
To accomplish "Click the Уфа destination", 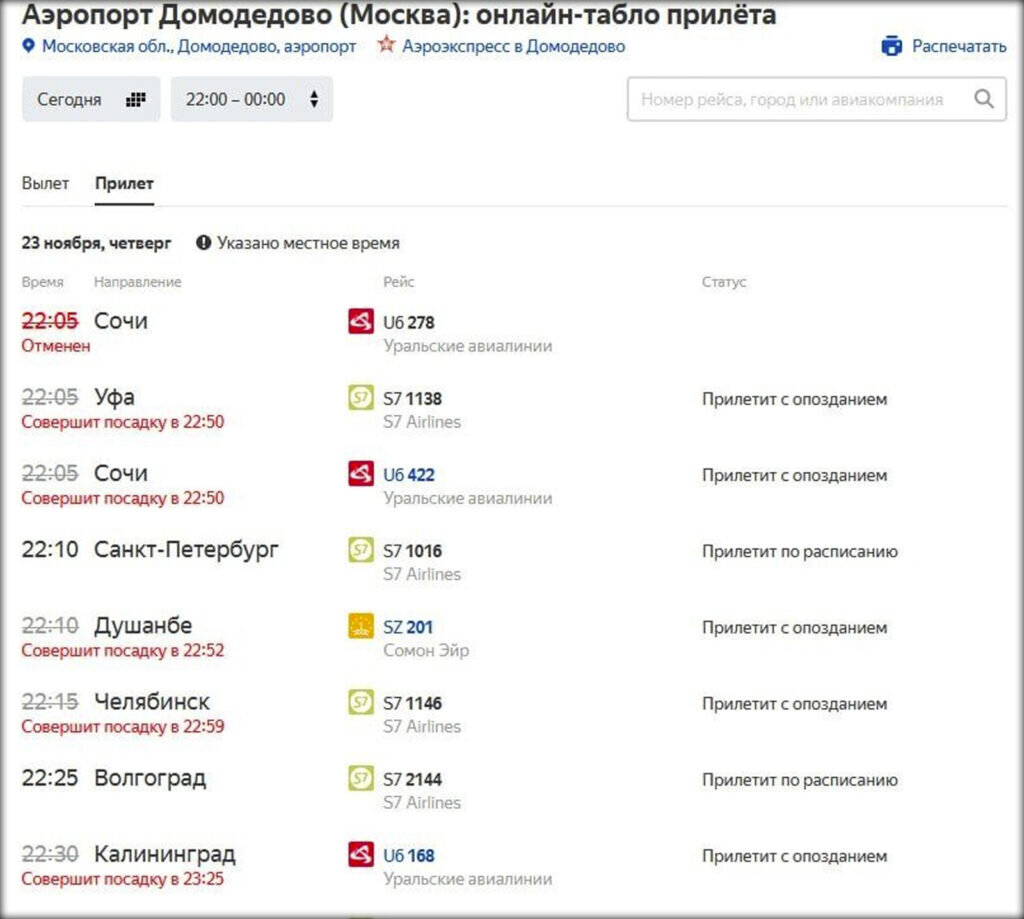I will click(x=114, y=397).
